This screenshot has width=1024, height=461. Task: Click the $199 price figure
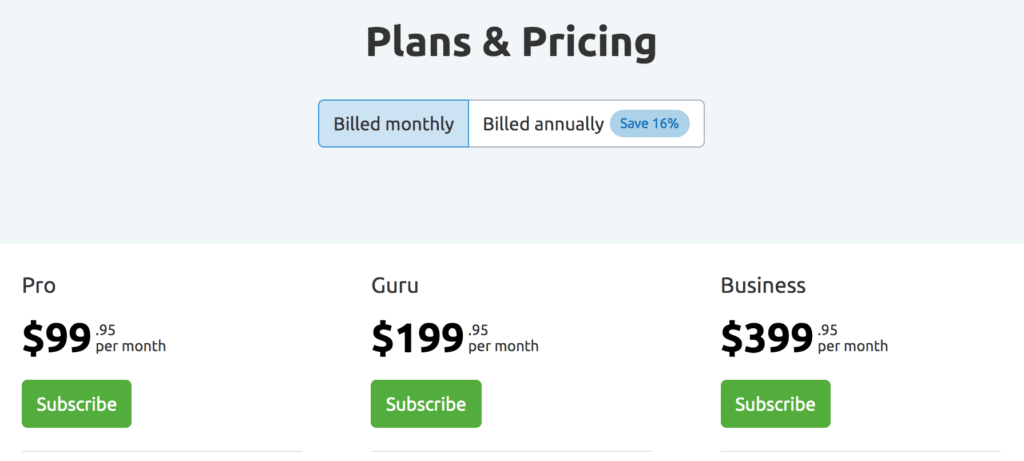(x=417, y=339)
